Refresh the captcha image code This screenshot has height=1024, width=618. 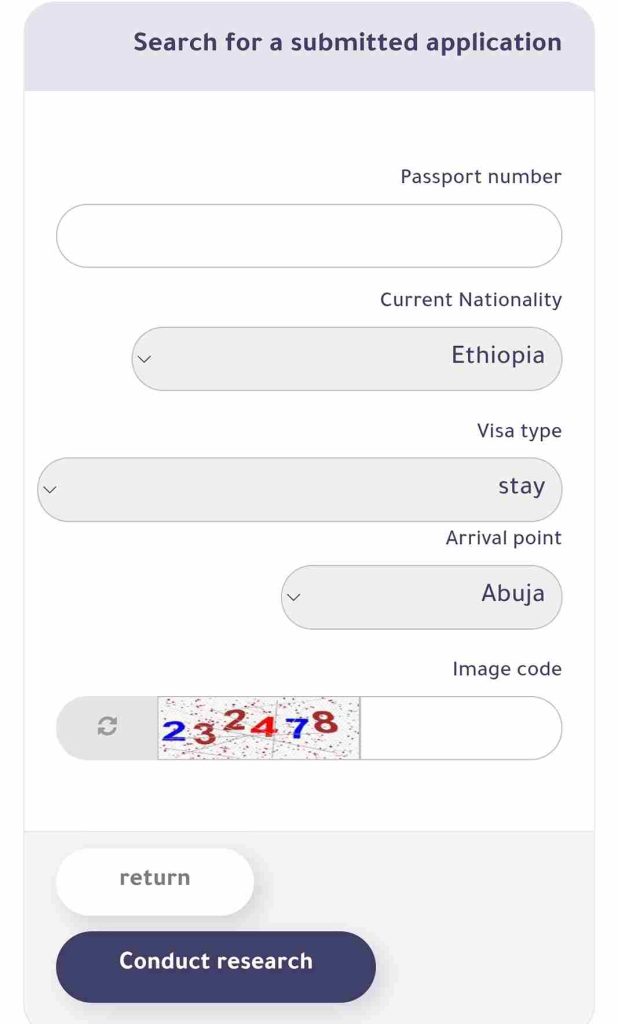point(107,726)
